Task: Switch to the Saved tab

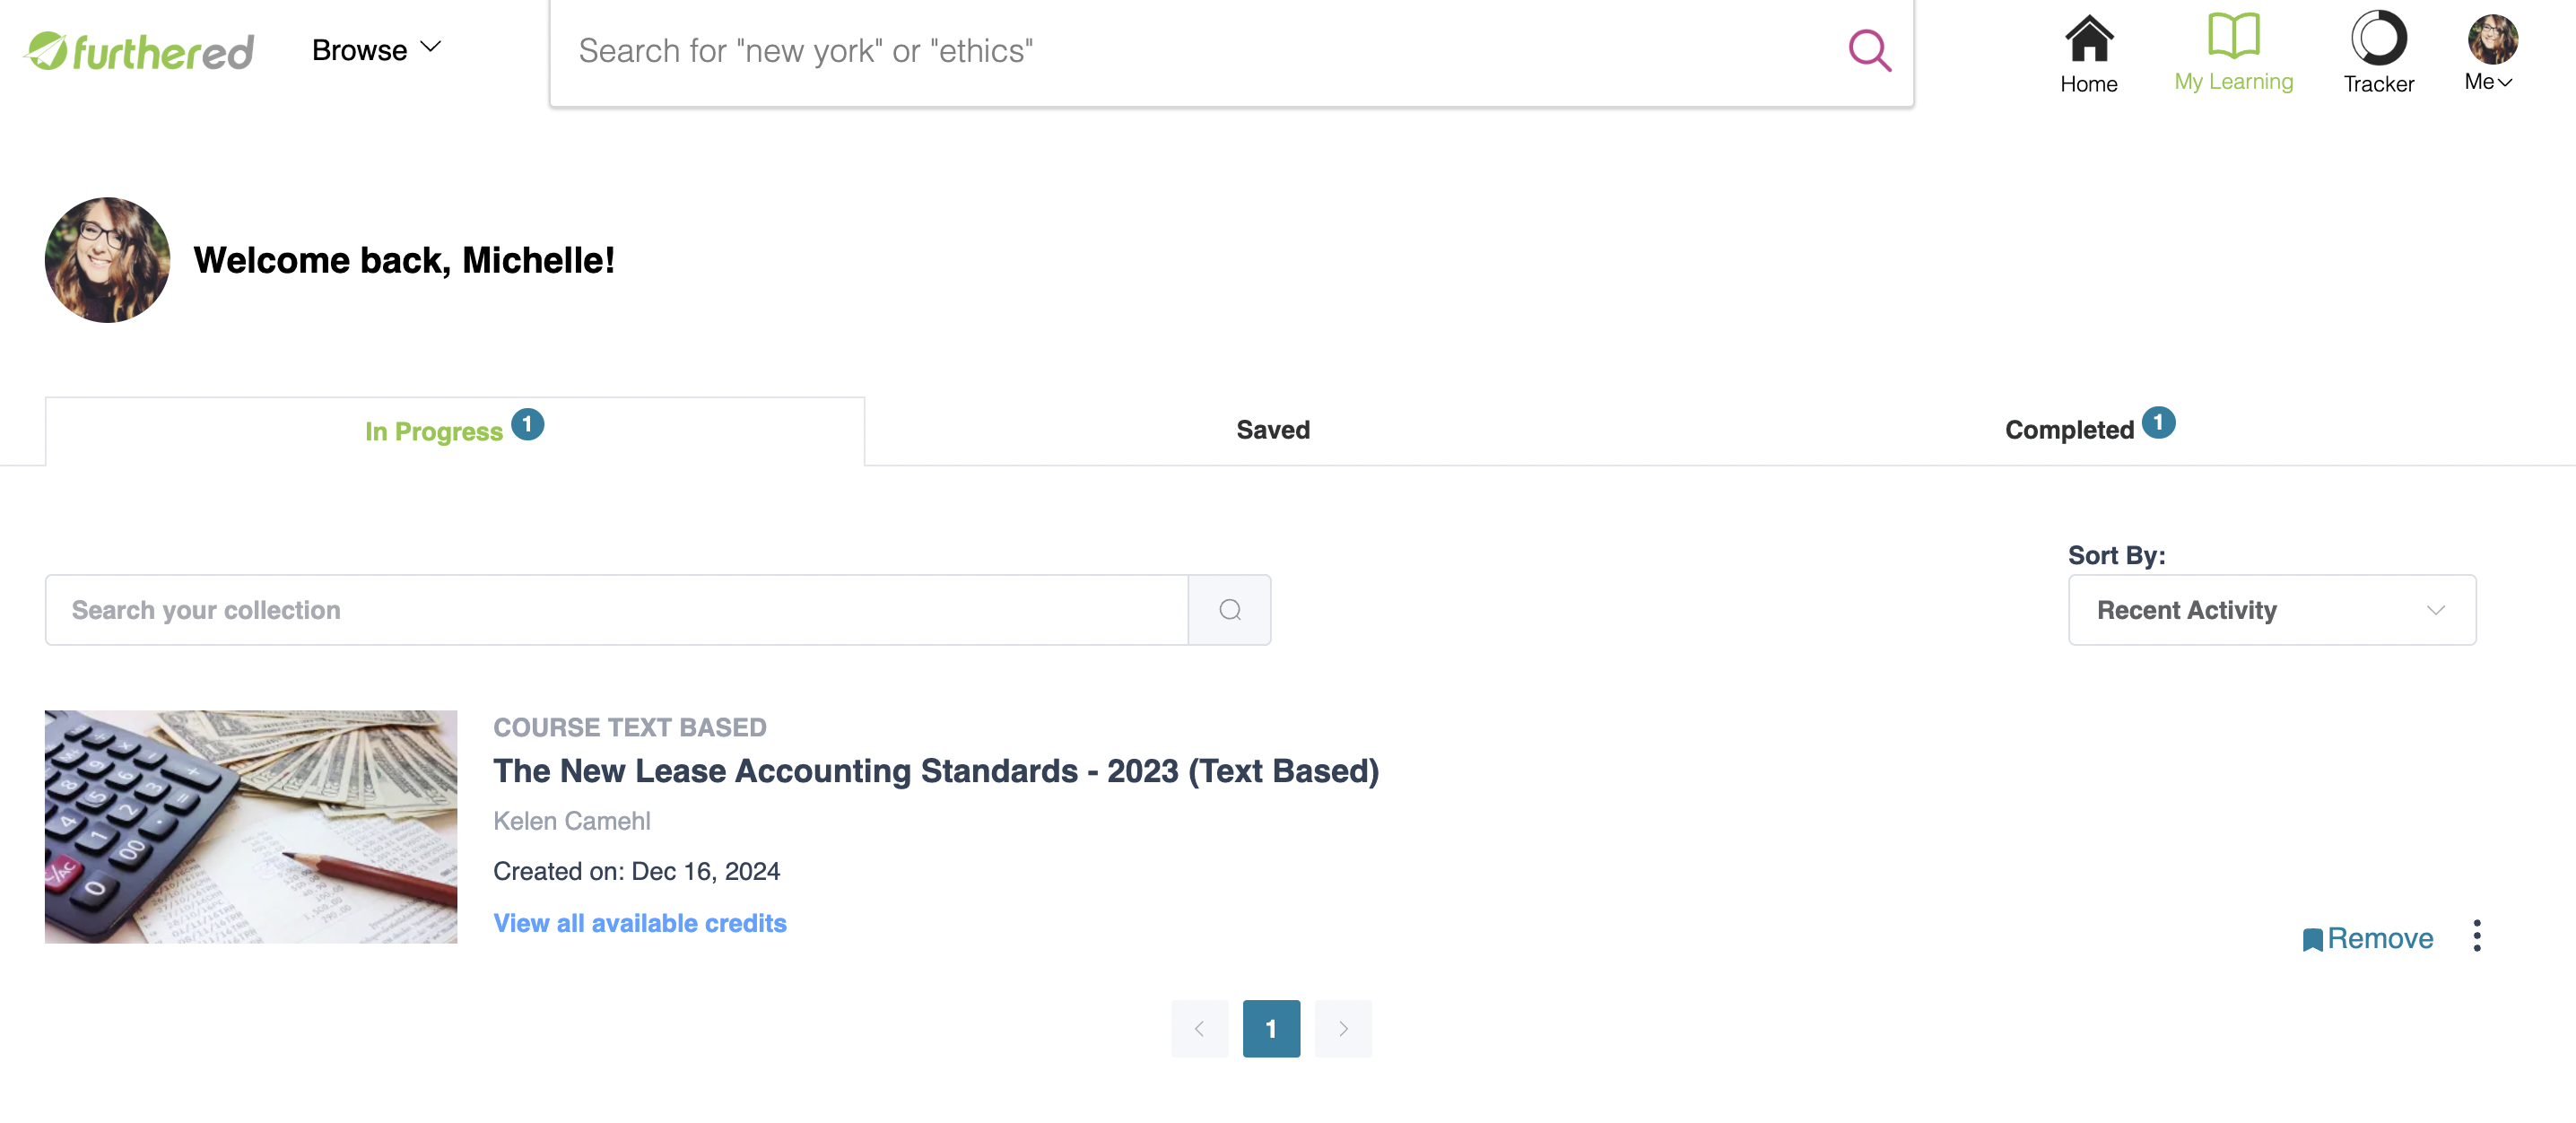Action: tap(1272, 430)
